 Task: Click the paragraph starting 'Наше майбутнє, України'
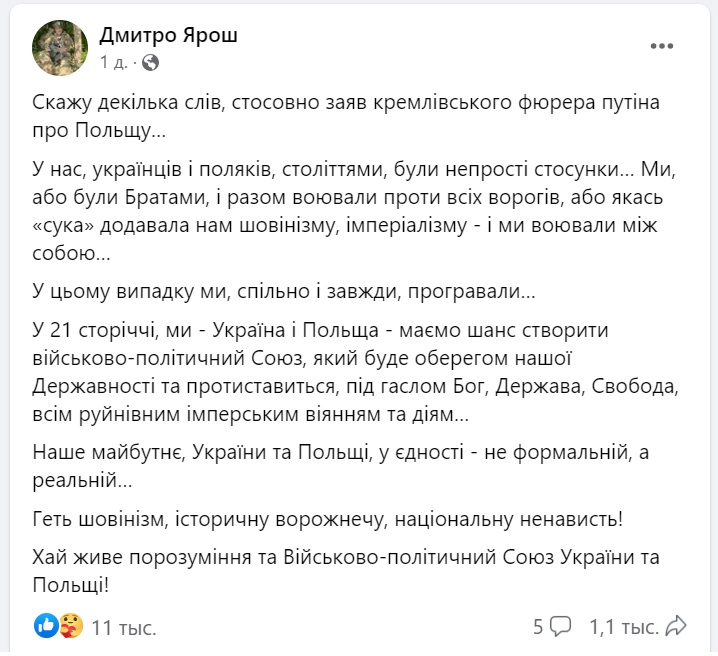tap(341, 466)
